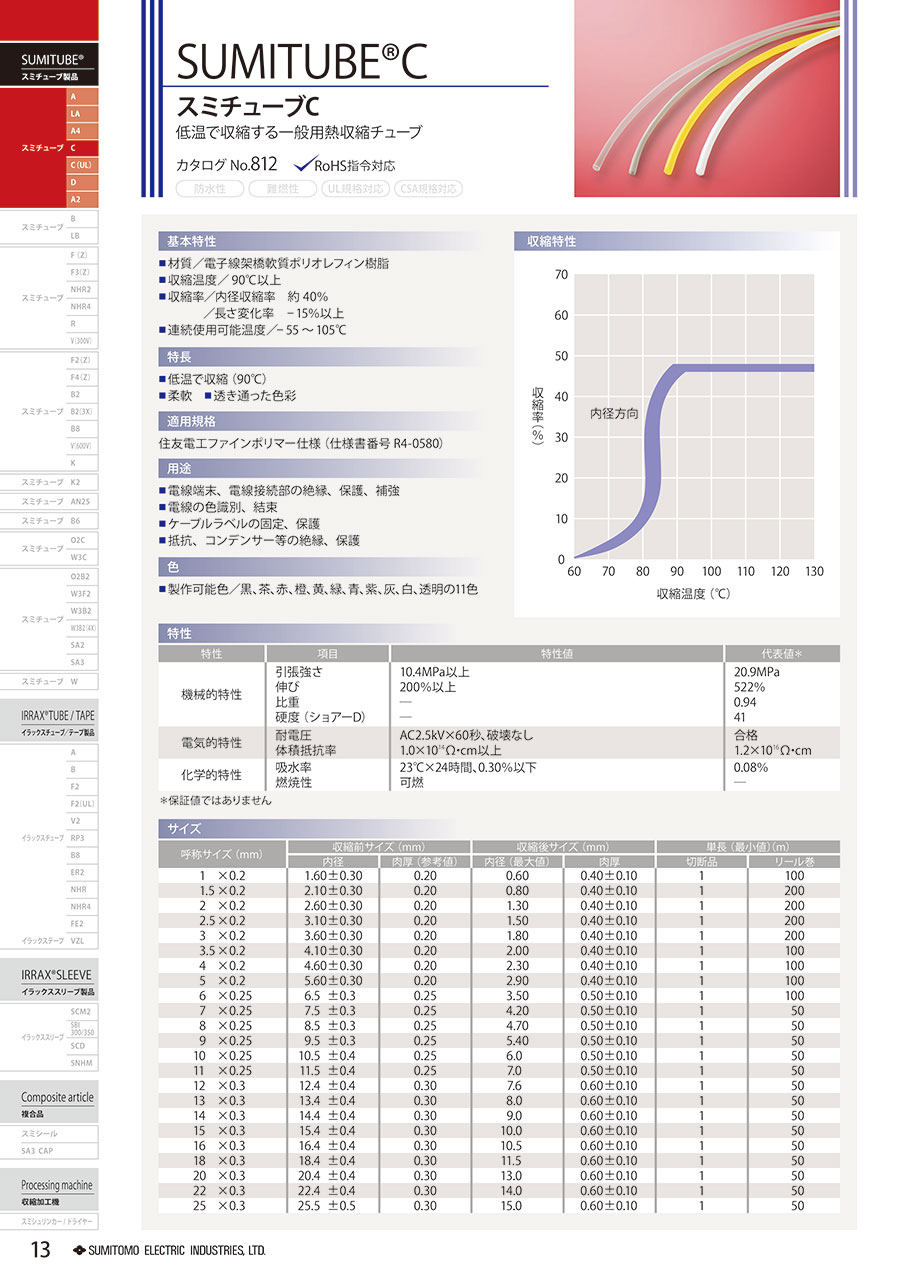The image size is (900, 1273).
Task: Click the RoHS compliance checkmark
Action: click(303, 165)
